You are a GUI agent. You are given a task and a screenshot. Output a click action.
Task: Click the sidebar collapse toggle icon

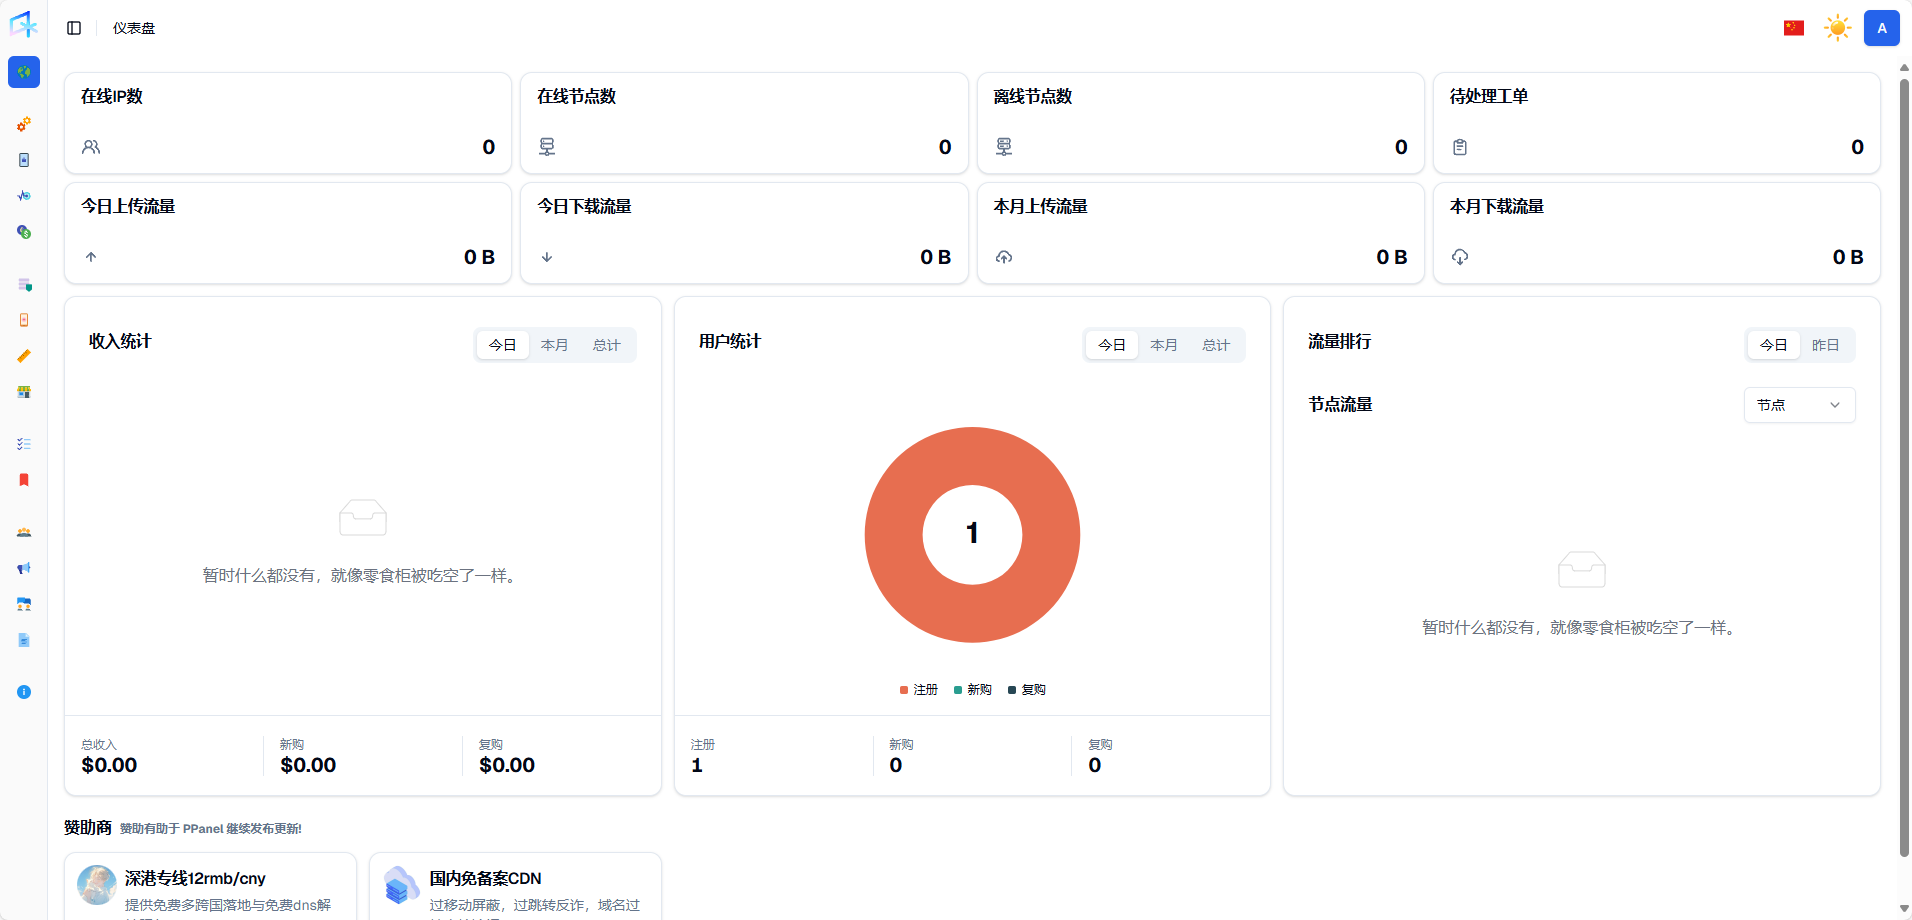point(74,28)
